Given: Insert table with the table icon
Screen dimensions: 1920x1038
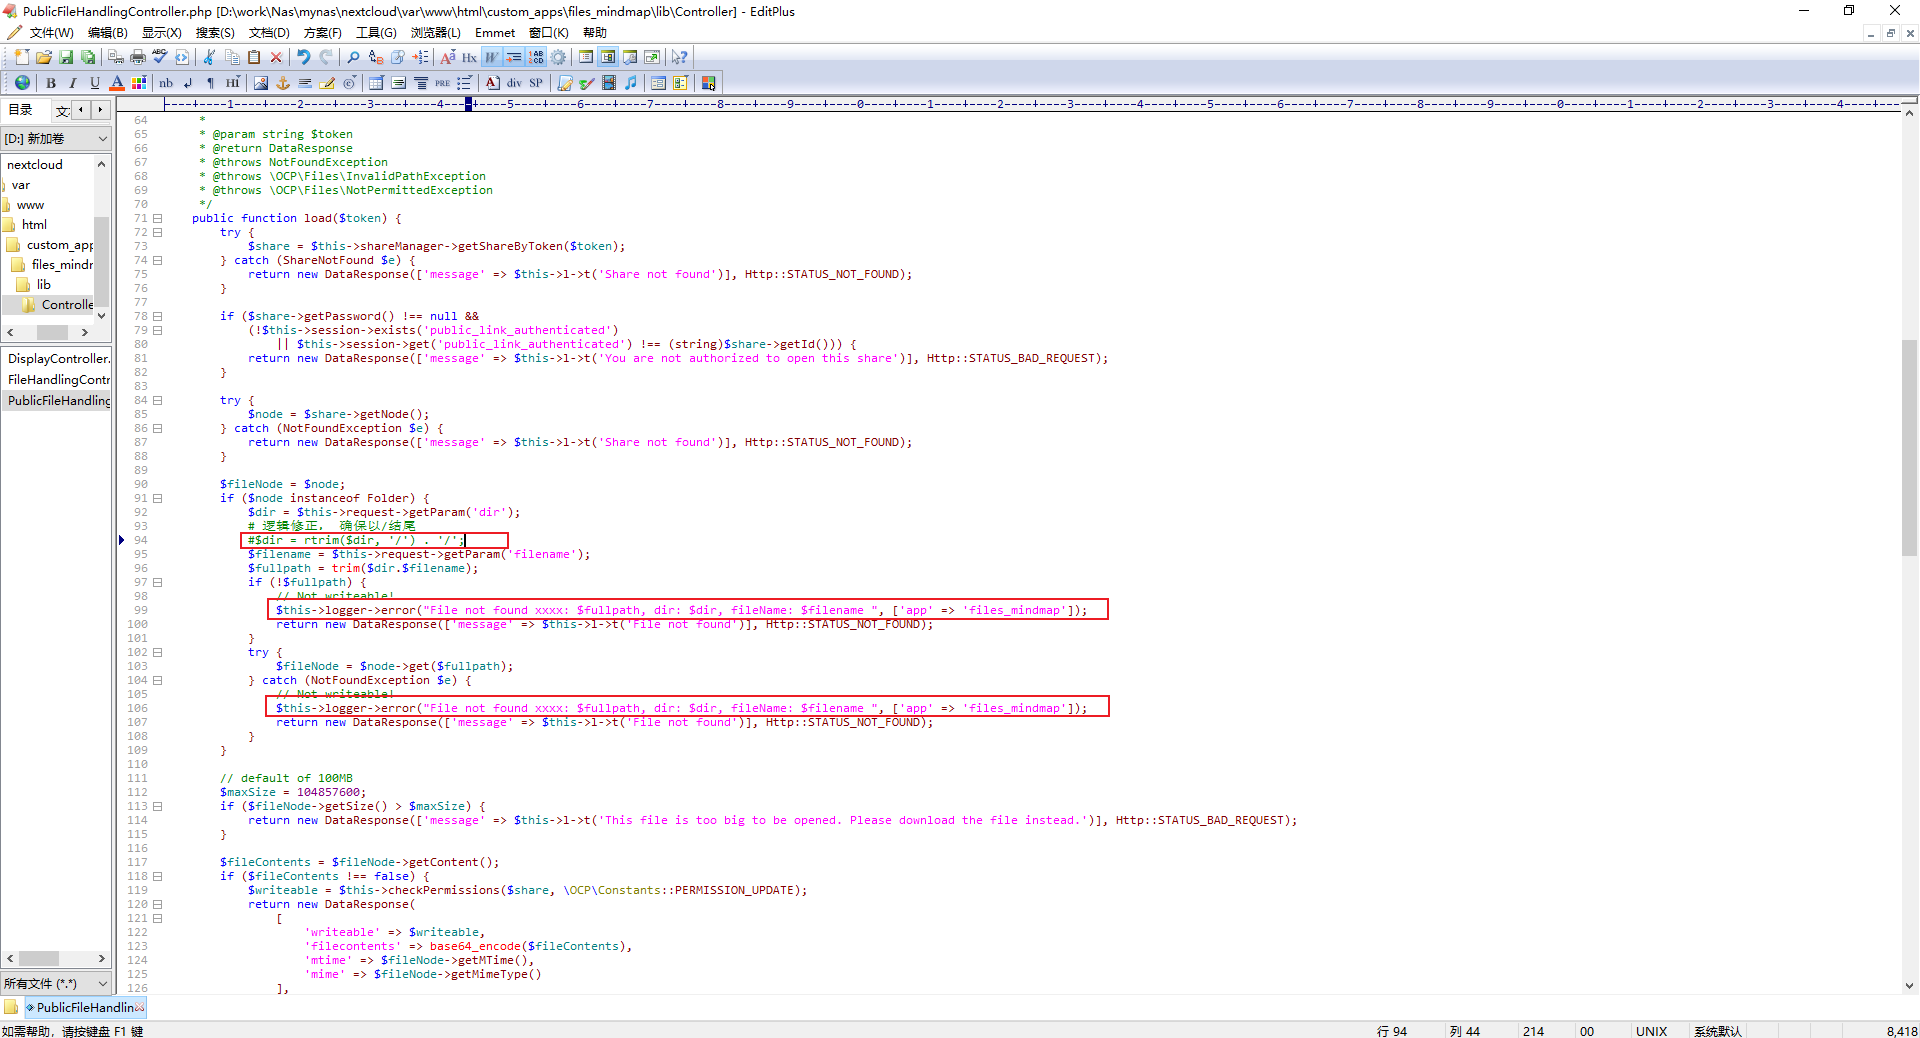Looking at the screenshot, I should pos(376,83).
